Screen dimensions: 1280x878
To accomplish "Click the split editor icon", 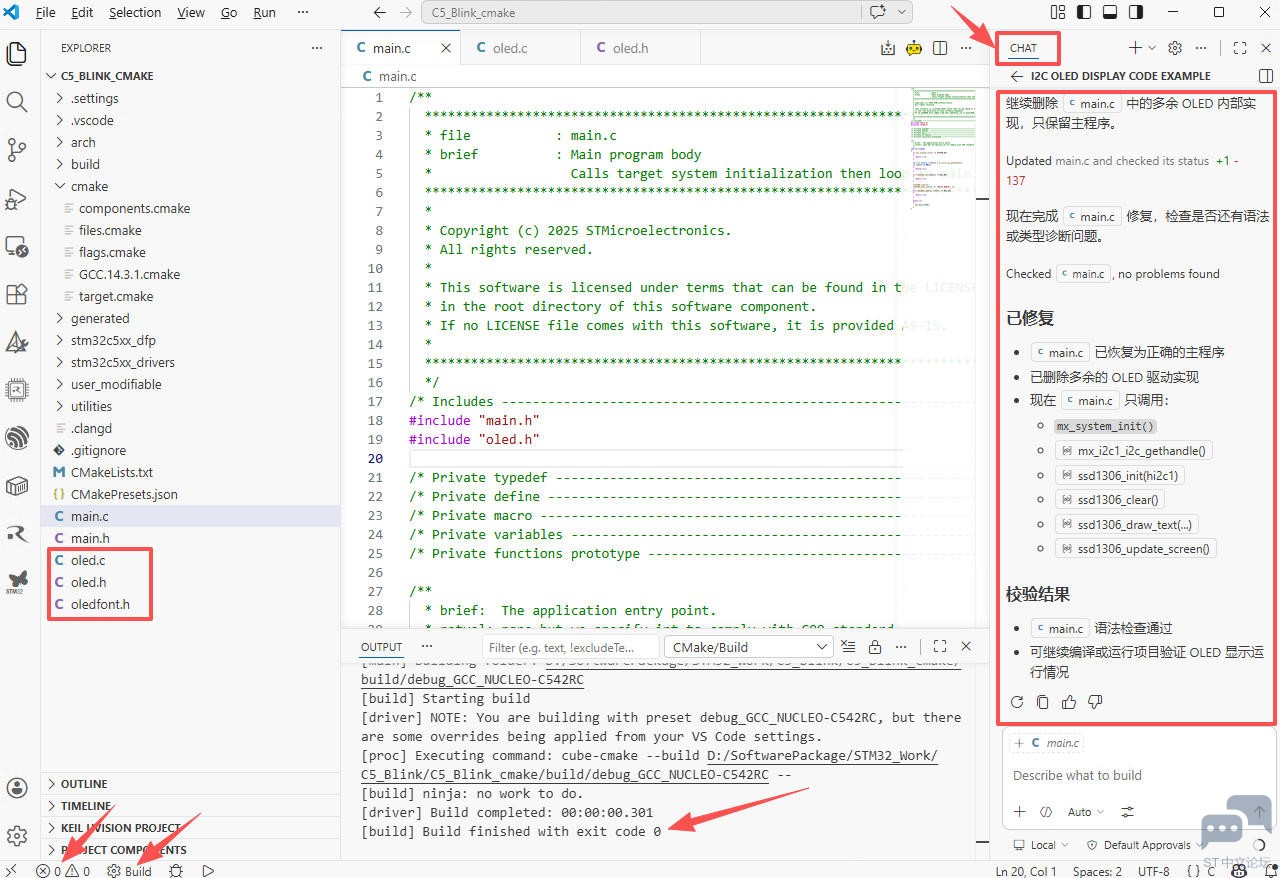I will 940,48.
